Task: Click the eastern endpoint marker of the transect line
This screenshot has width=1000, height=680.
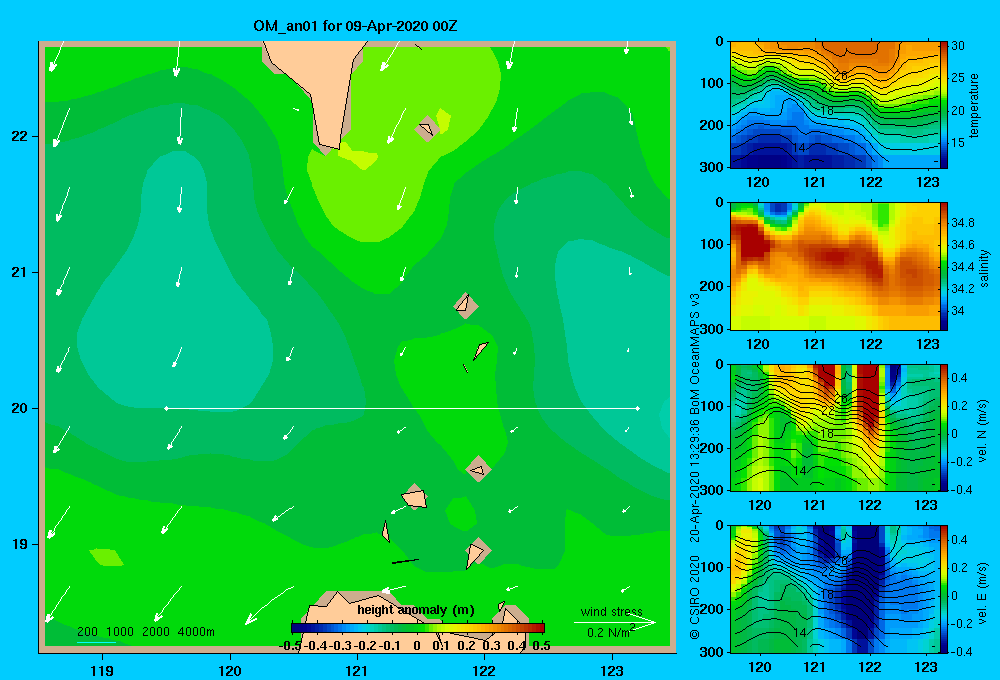Action: tap(638, 408)
